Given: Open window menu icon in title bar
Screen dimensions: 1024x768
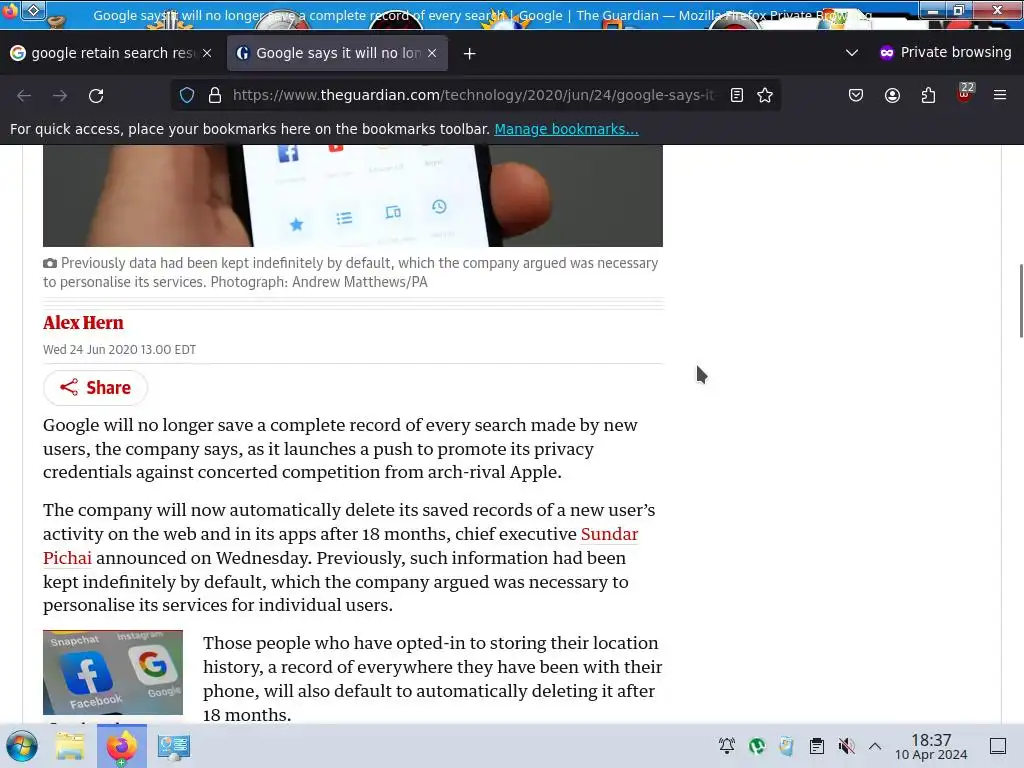Looking at the screenshot, I should pos(34,10).
